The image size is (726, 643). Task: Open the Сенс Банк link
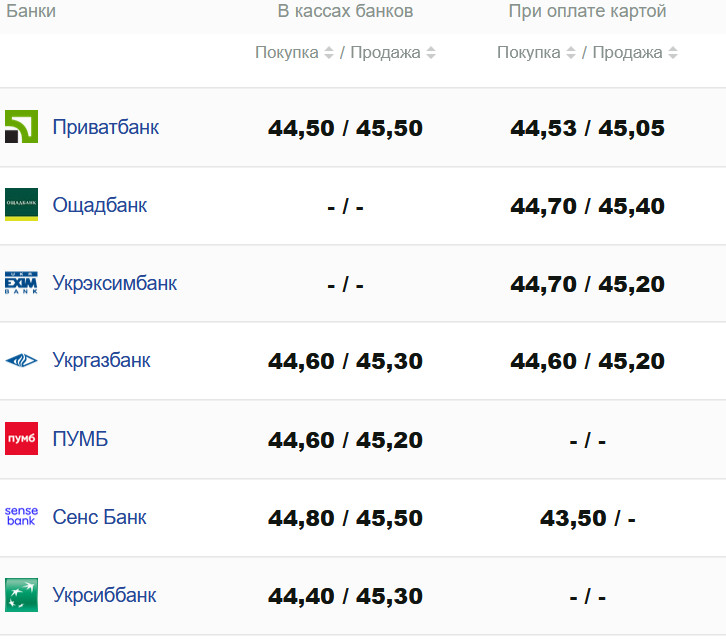point(99,517)
